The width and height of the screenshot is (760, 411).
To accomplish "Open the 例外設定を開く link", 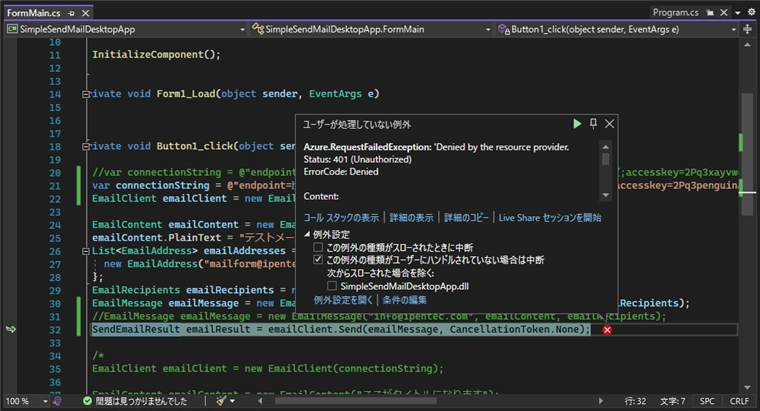I will point(343,300).
